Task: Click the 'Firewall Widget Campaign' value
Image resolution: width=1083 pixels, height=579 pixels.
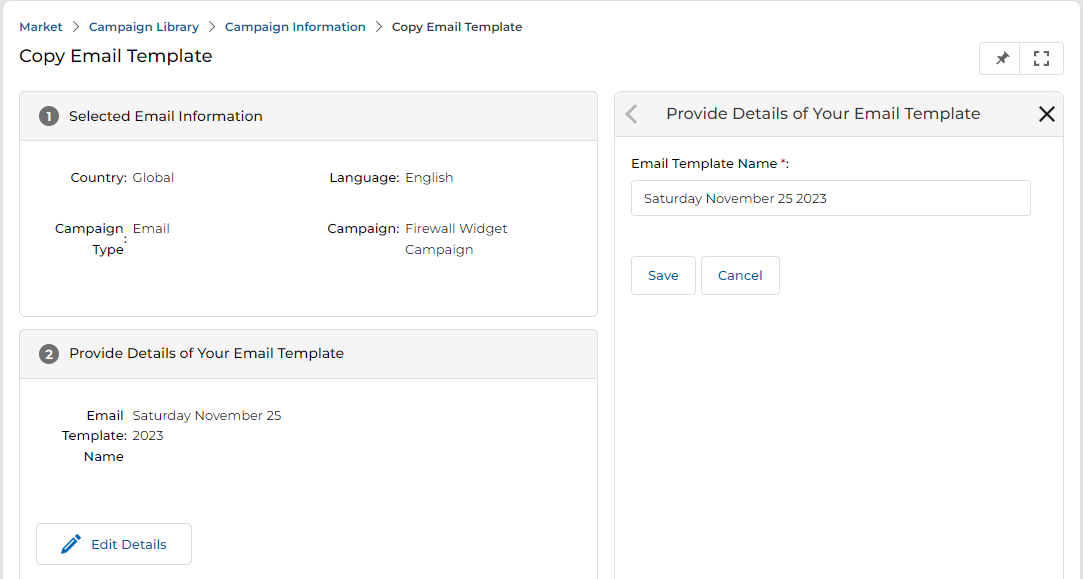Action: (456, 239)
